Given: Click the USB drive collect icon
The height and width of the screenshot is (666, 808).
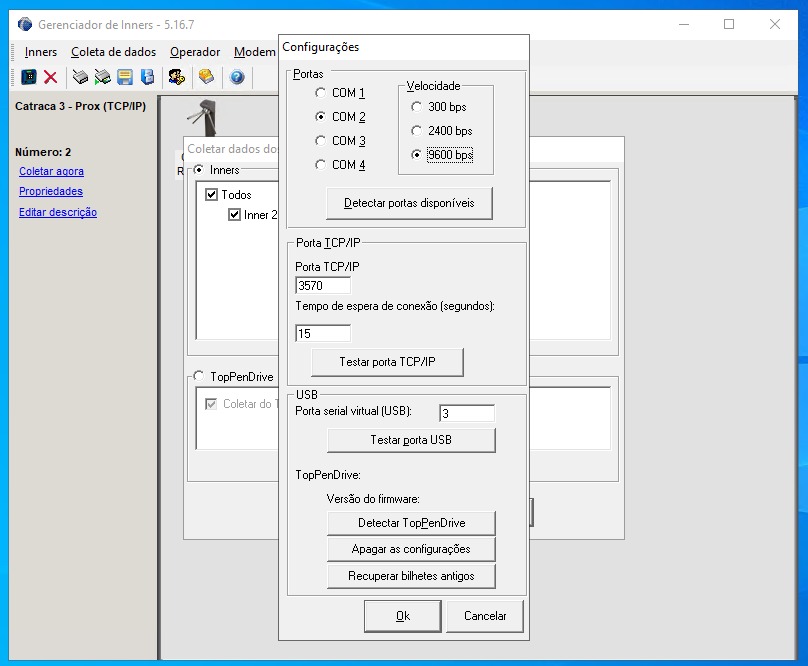Looking at the screenshot, I should [x=80, y=77].
